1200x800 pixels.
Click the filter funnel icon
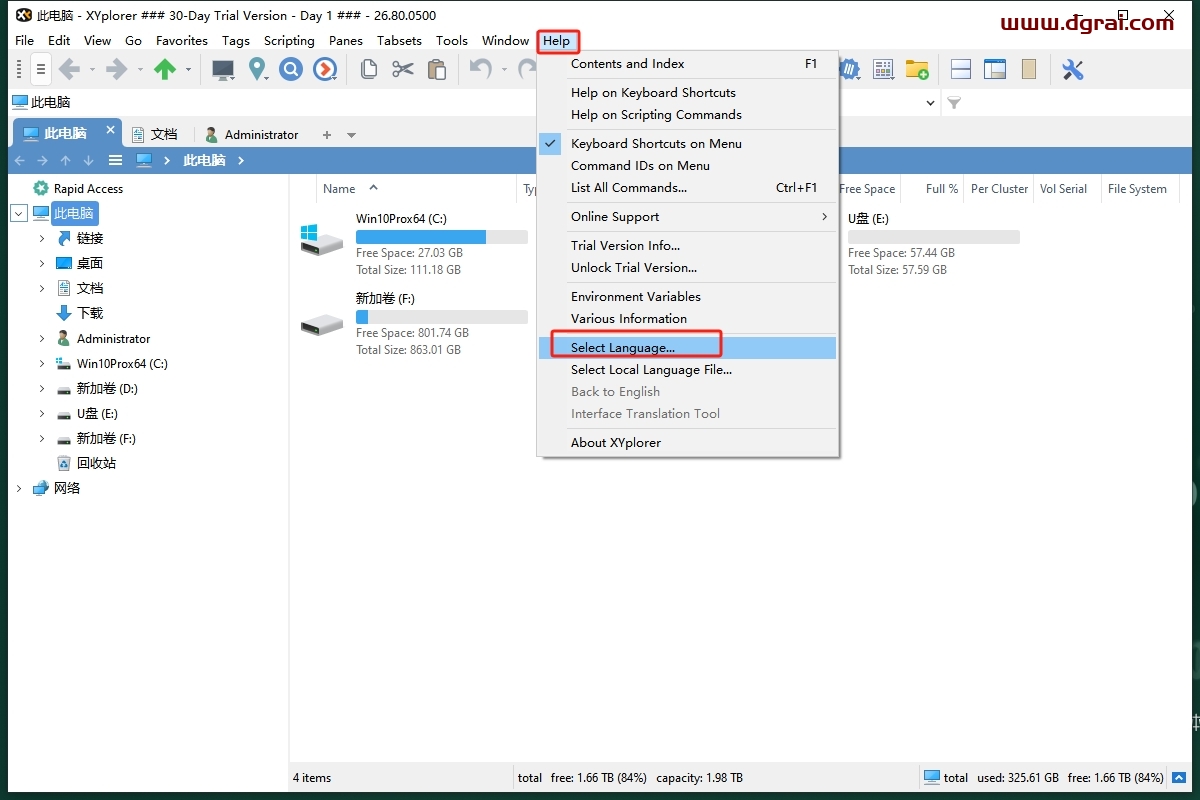tap(954, 102)
